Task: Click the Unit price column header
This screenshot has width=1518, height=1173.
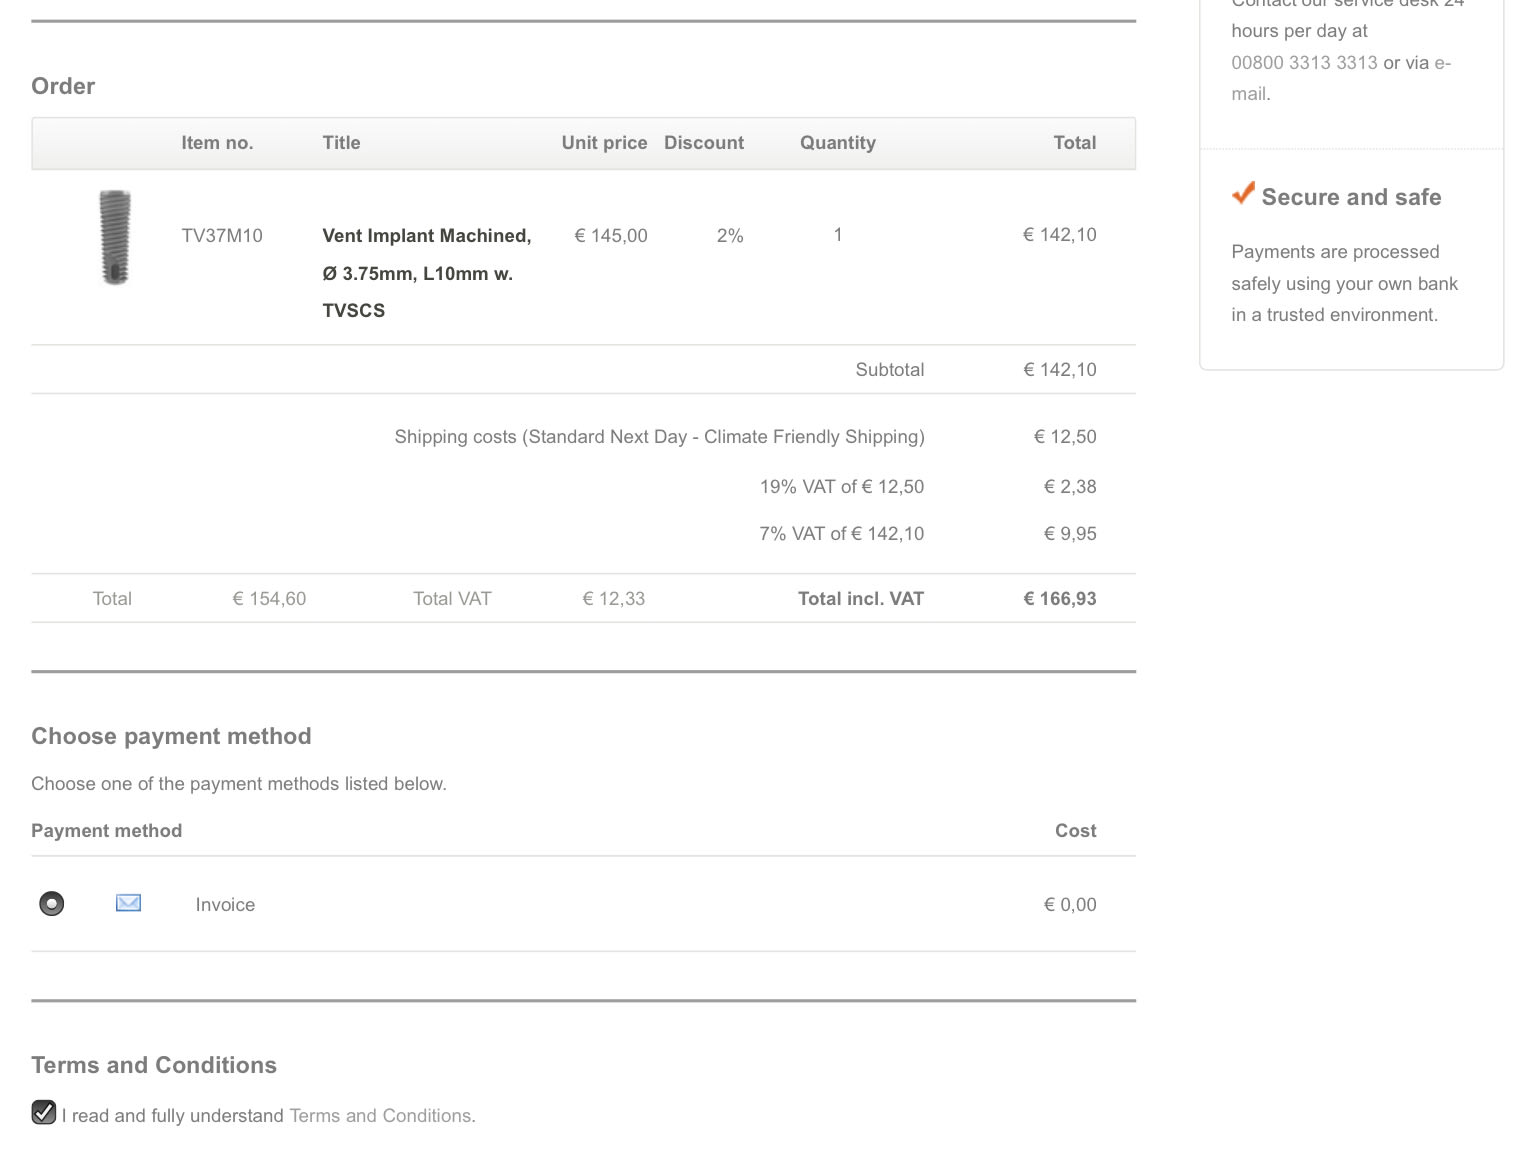Action: [604, 143]
